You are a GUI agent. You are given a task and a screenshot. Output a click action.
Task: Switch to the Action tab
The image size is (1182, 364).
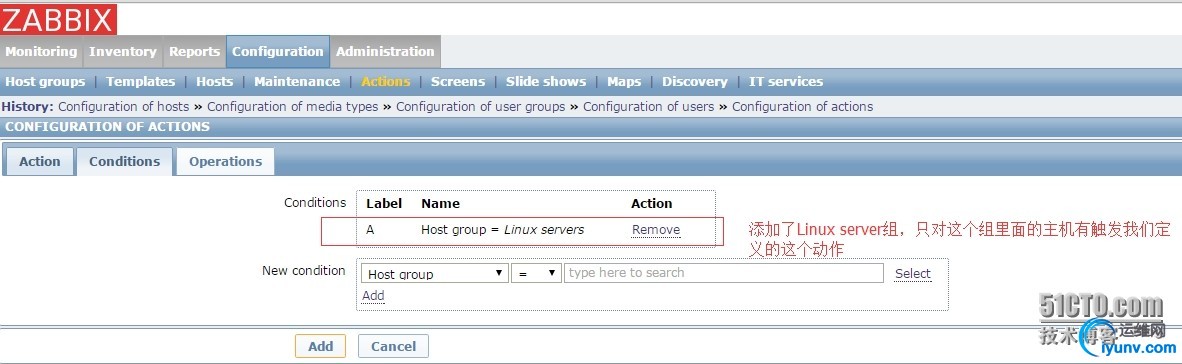coord(39,161)
